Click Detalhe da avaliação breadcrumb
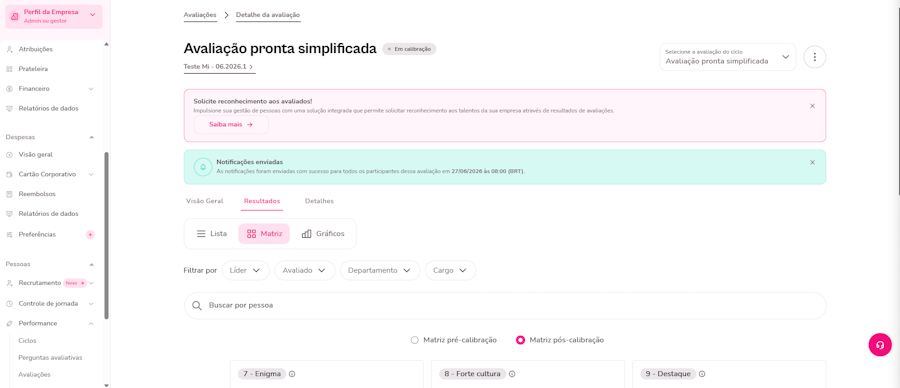 tap(268, 14)
